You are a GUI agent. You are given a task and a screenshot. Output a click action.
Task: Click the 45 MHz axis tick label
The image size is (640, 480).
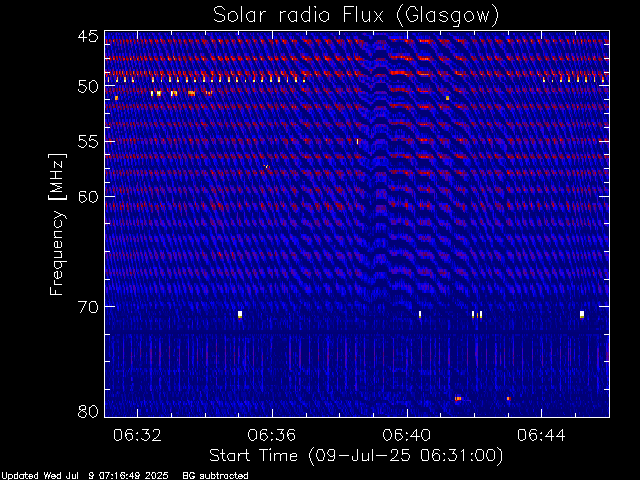coord(88,36)
